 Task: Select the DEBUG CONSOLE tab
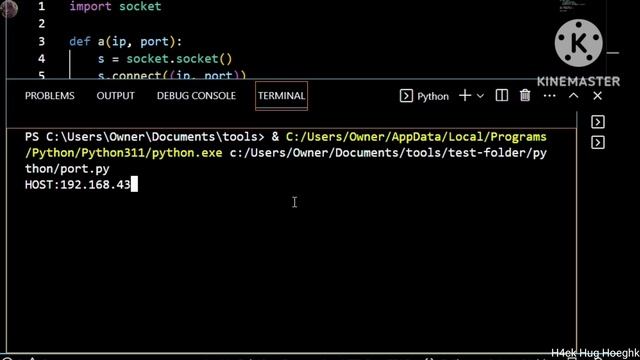[196, 96]
